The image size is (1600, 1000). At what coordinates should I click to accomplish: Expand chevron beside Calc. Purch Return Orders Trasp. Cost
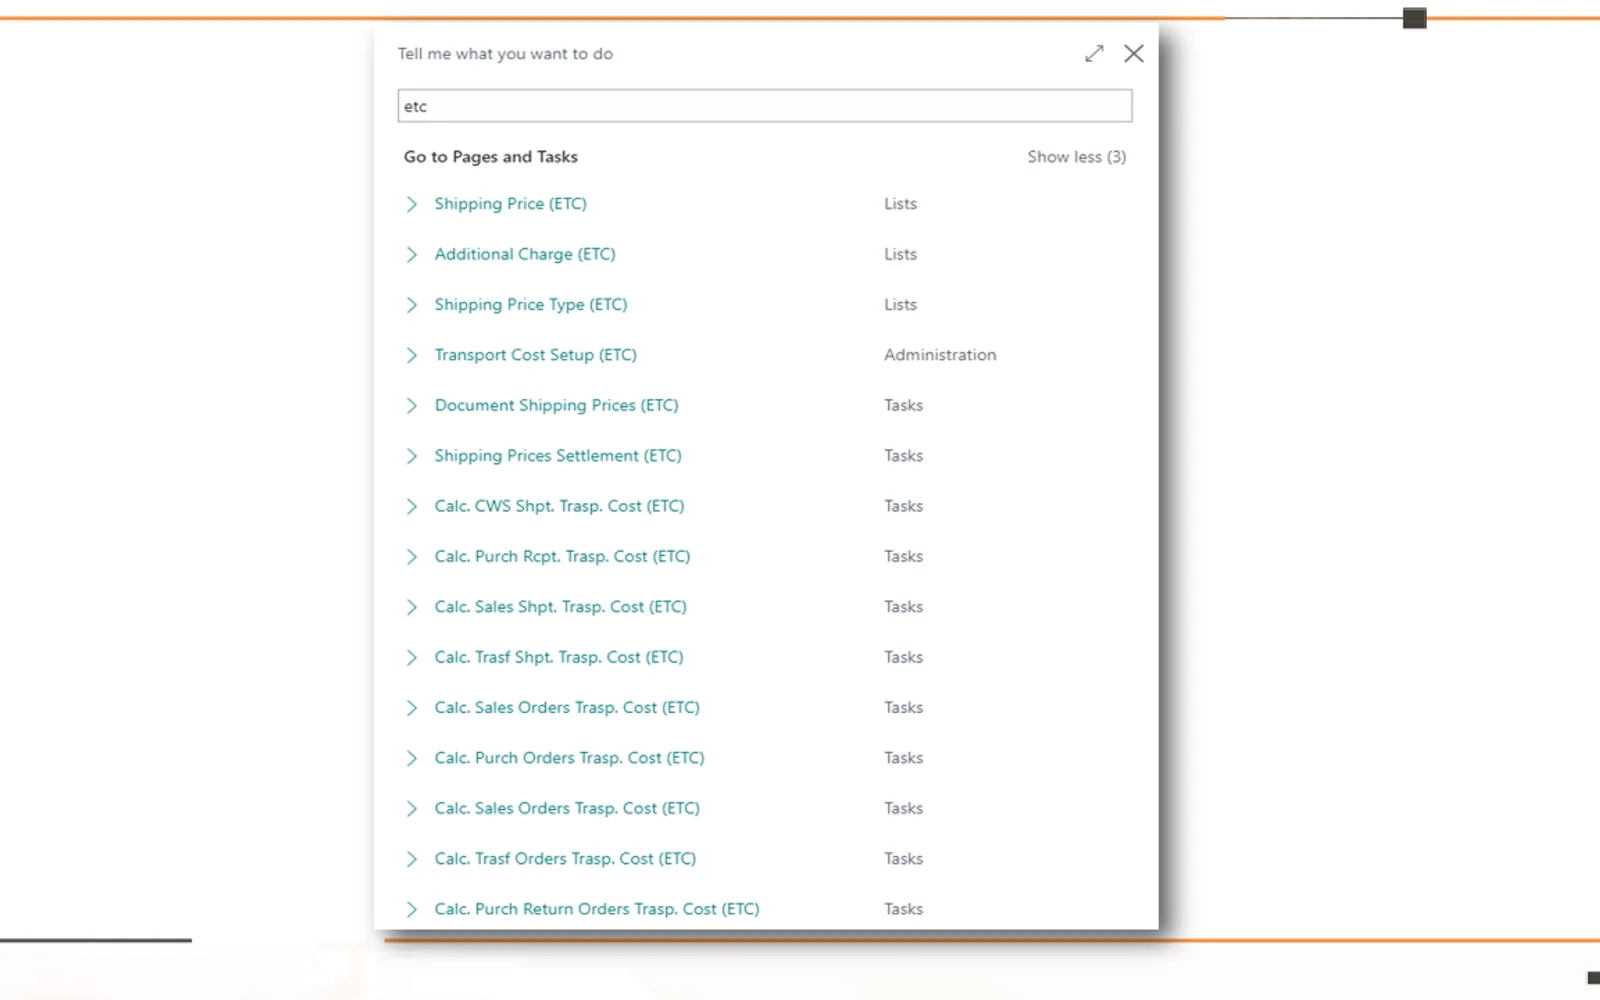(411, 909)
